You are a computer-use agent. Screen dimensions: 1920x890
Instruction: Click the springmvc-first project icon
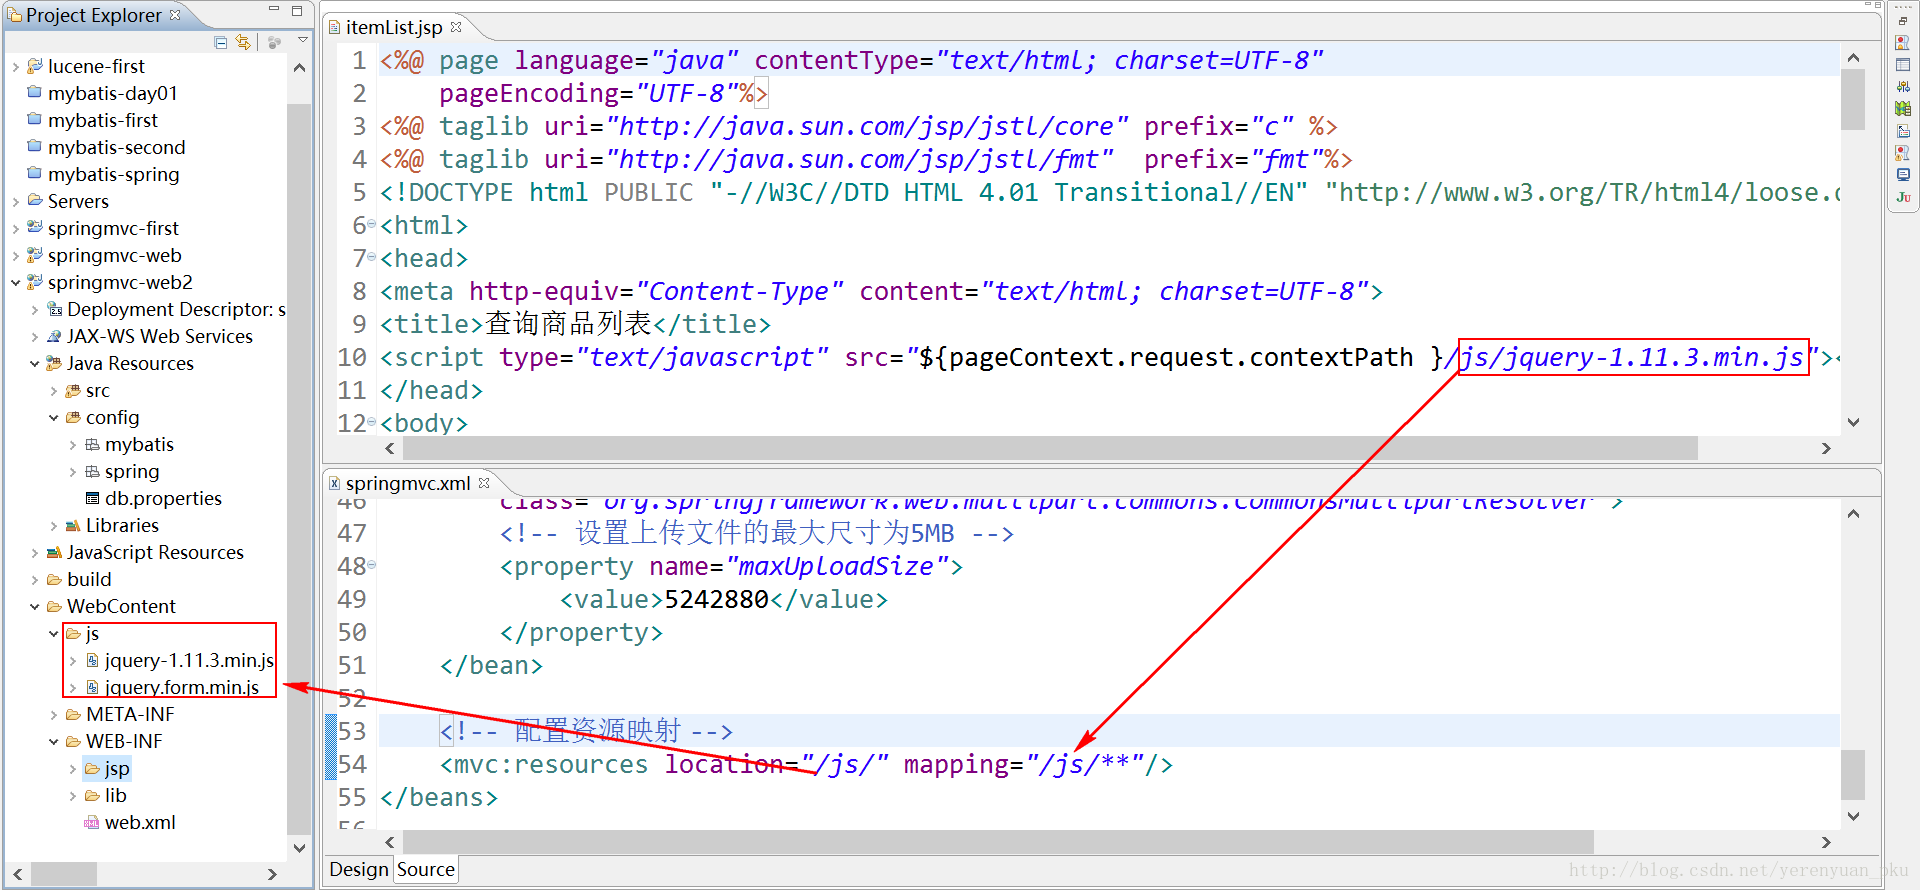[x=35, y=227]
